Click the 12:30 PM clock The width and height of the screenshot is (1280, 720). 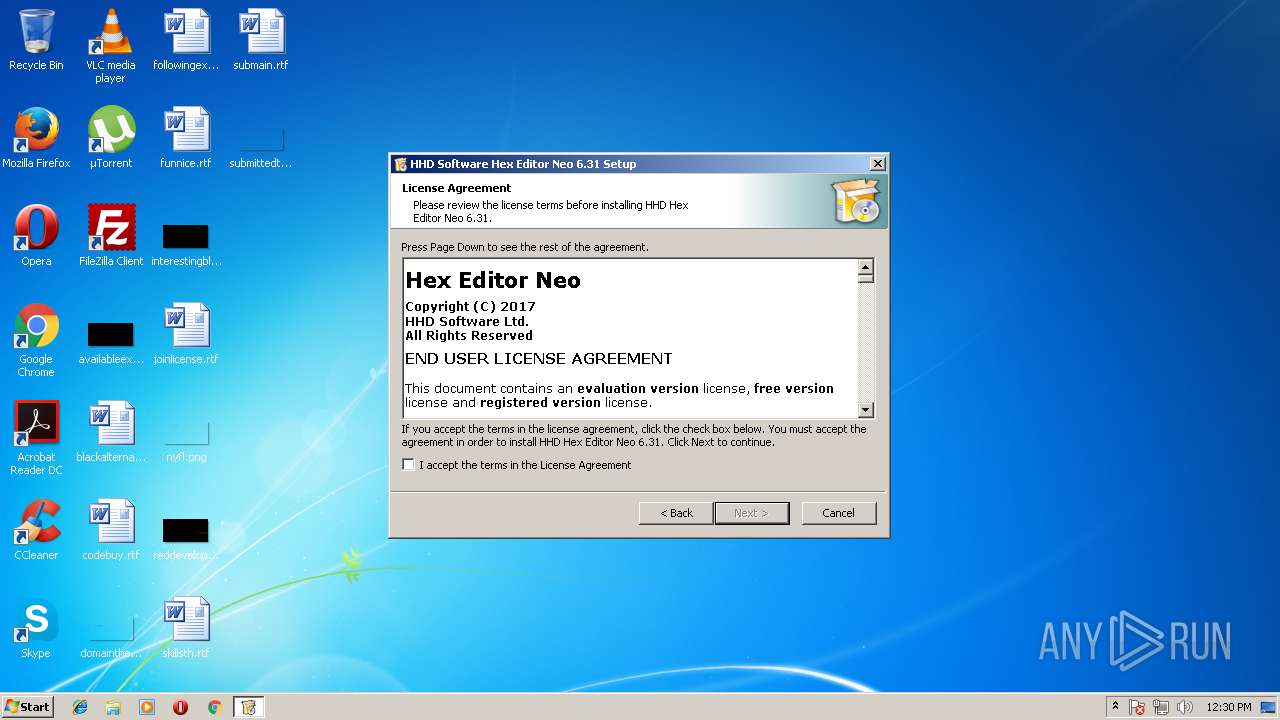click(1228, 707)
